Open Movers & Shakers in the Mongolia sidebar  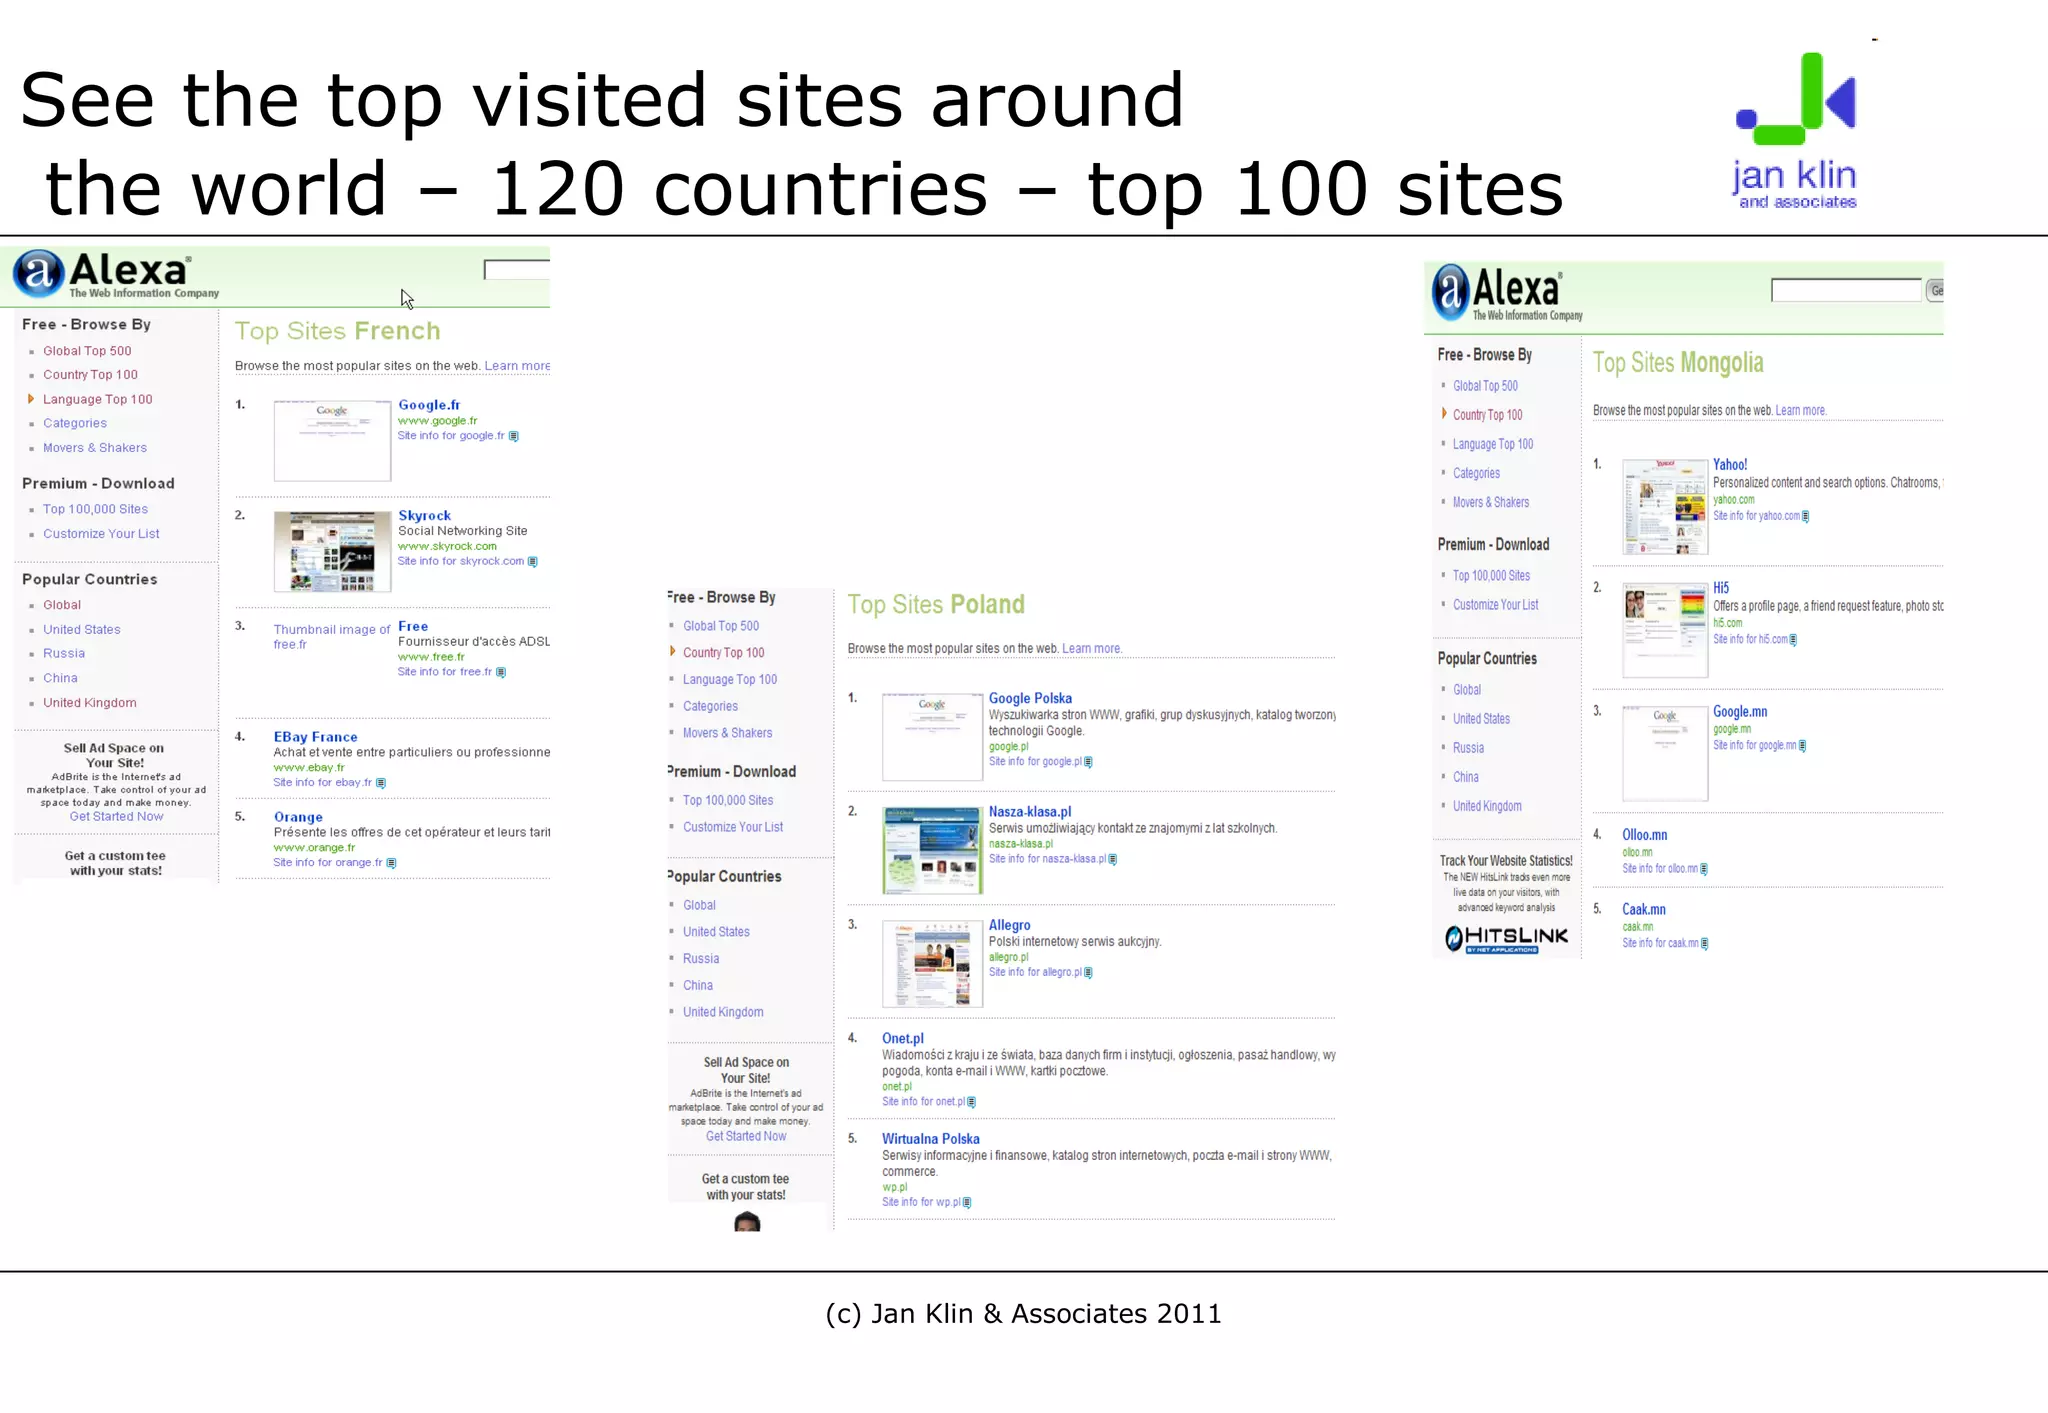click(1491, 502)
